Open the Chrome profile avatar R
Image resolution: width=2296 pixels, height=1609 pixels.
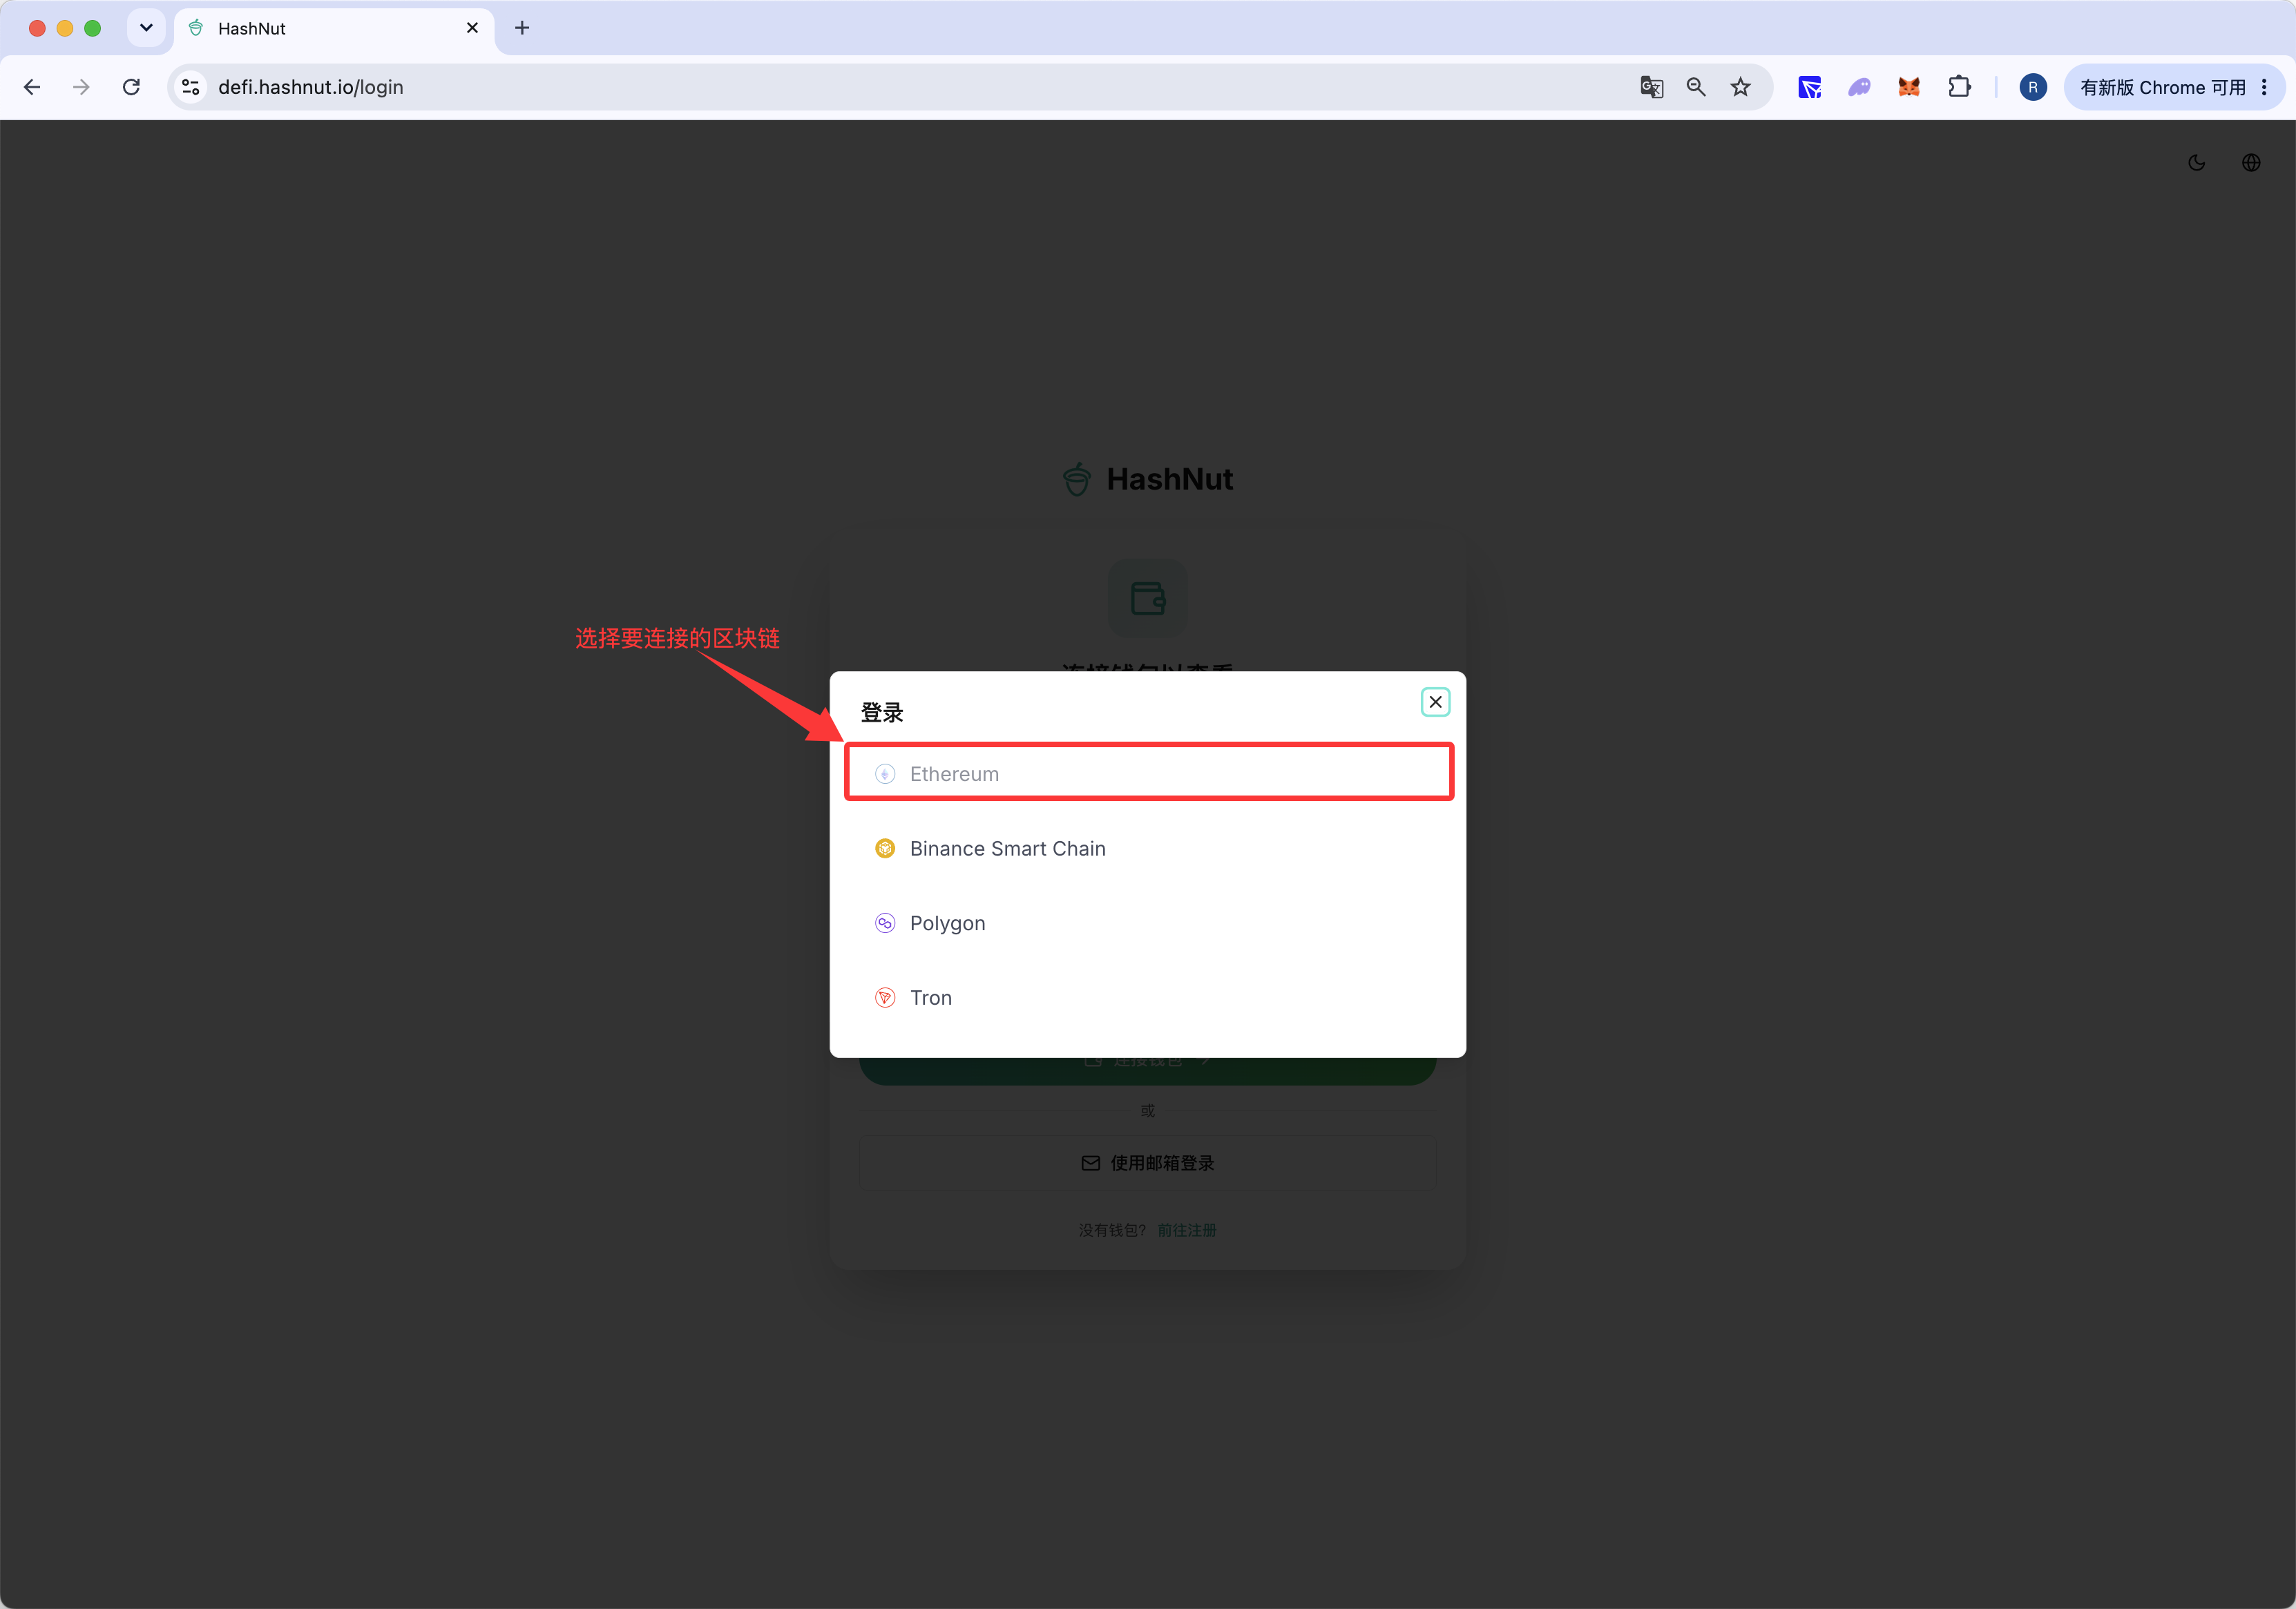tap(2033, 87)
